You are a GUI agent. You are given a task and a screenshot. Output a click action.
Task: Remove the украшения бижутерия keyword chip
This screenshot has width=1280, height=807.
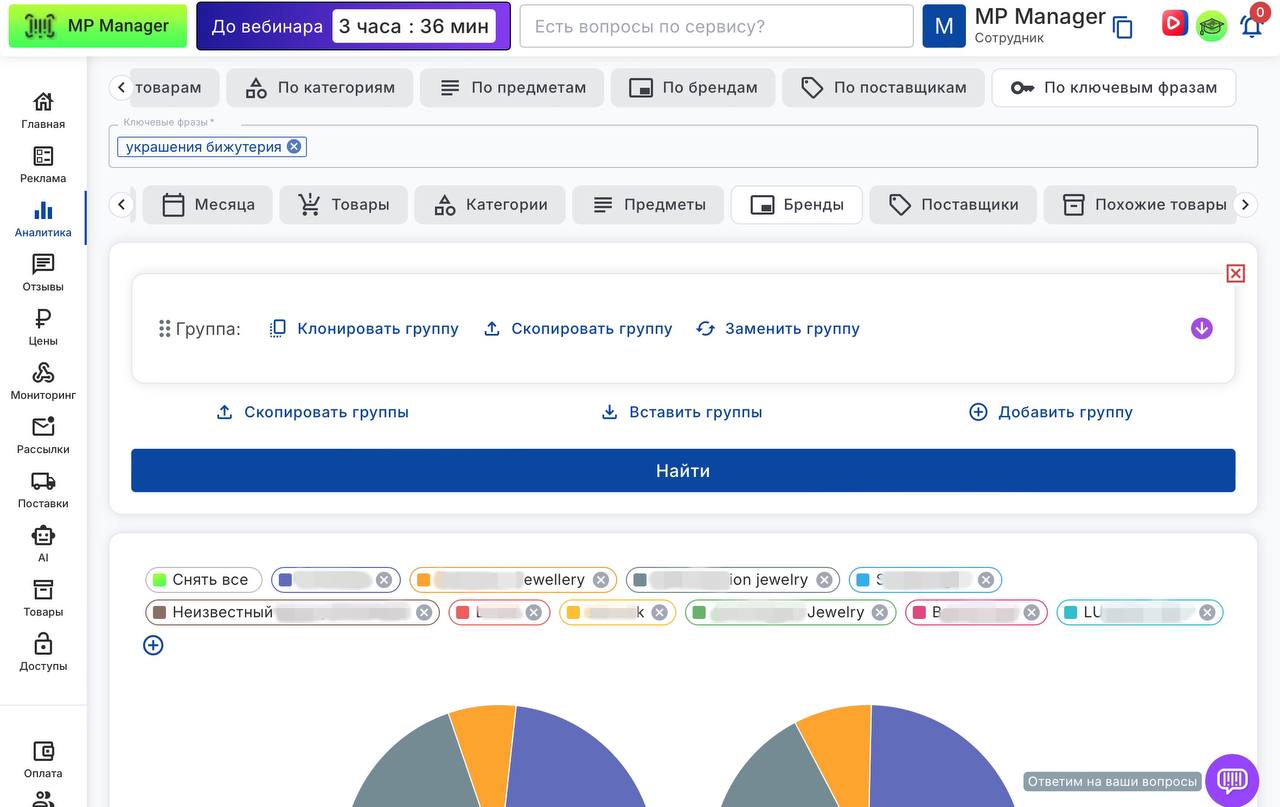(x=294, y=147)
